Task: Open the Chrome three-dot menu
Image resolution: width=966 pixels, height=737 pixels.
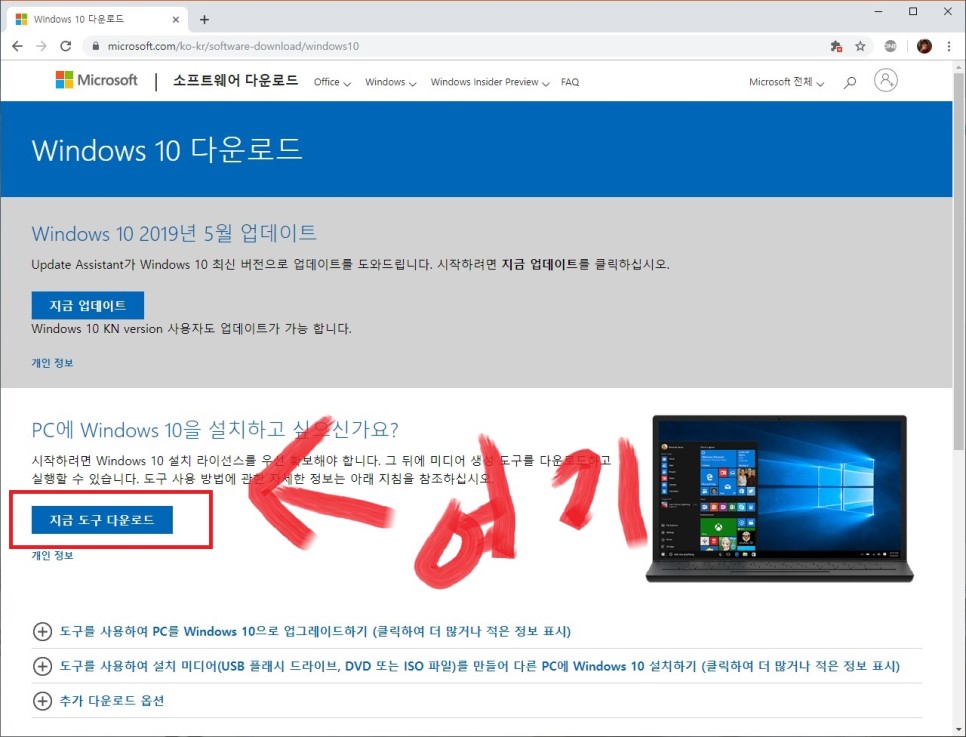Action: pos(949,46)
